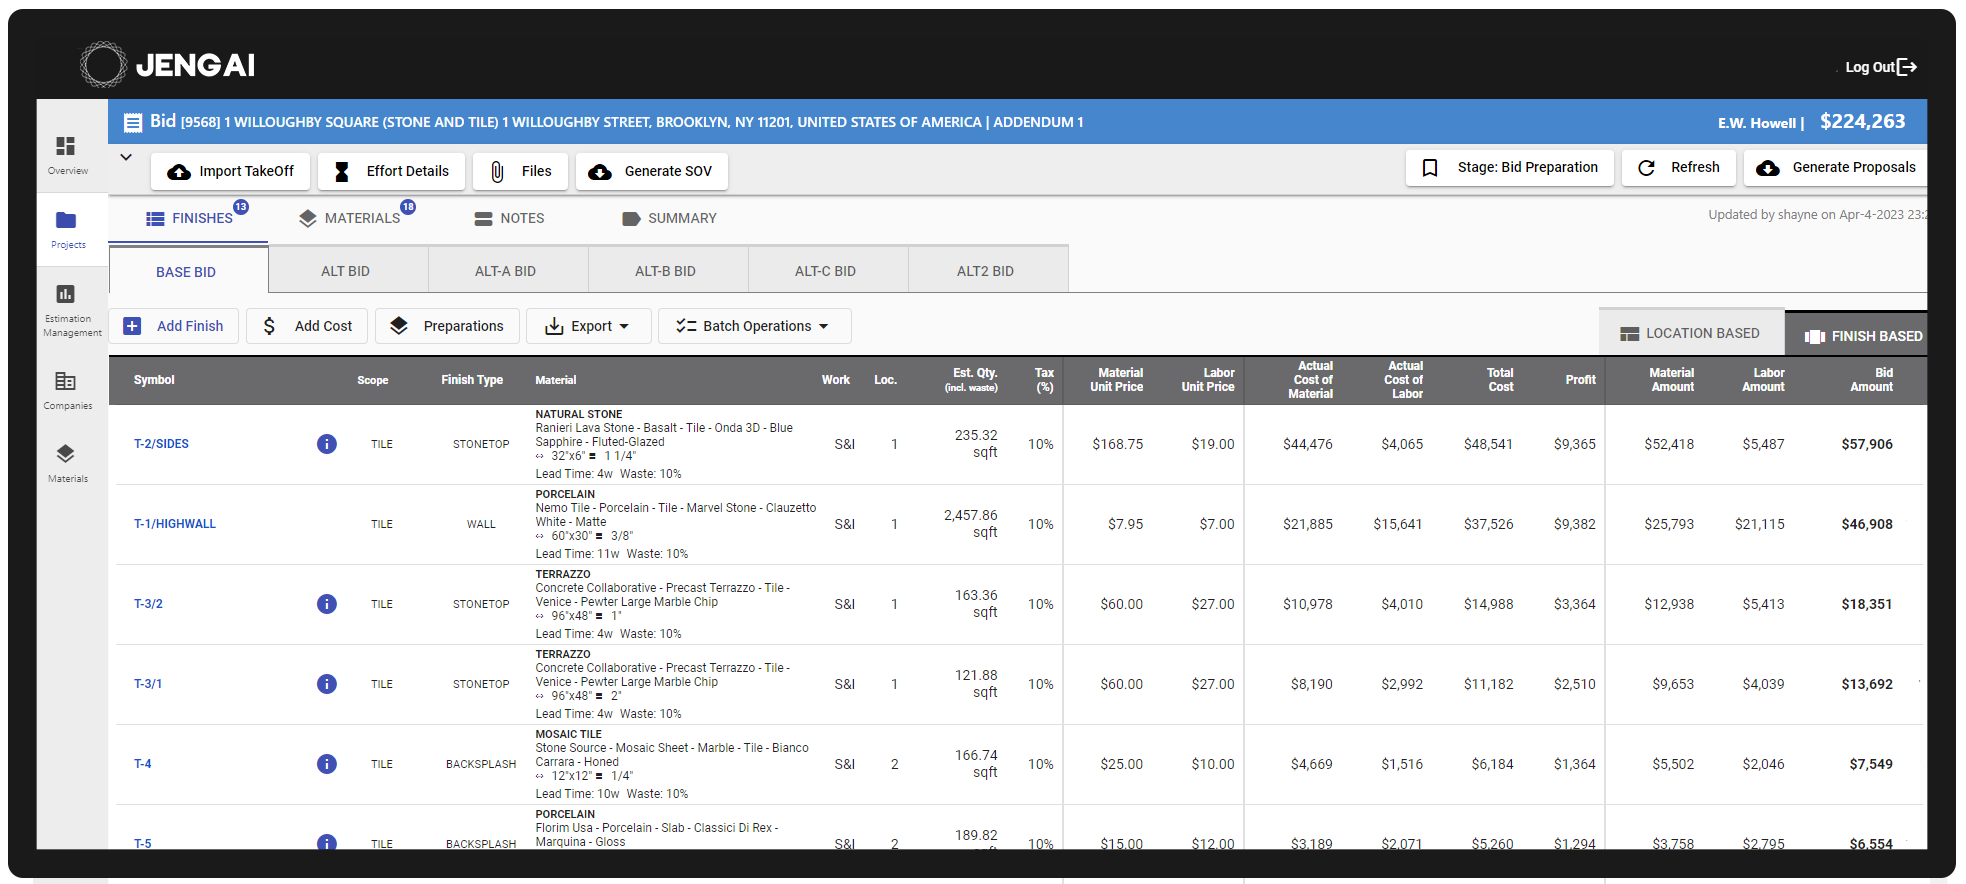Click the Log Out icon
This screenshot has height=884, width=1966.
coord(1906,67)
